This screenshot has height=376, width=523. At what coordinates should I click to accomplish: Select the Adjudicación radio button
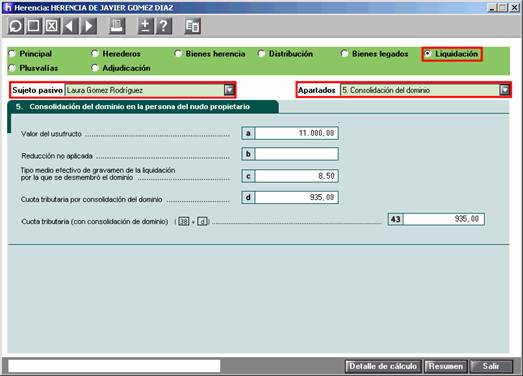point(95,68)
